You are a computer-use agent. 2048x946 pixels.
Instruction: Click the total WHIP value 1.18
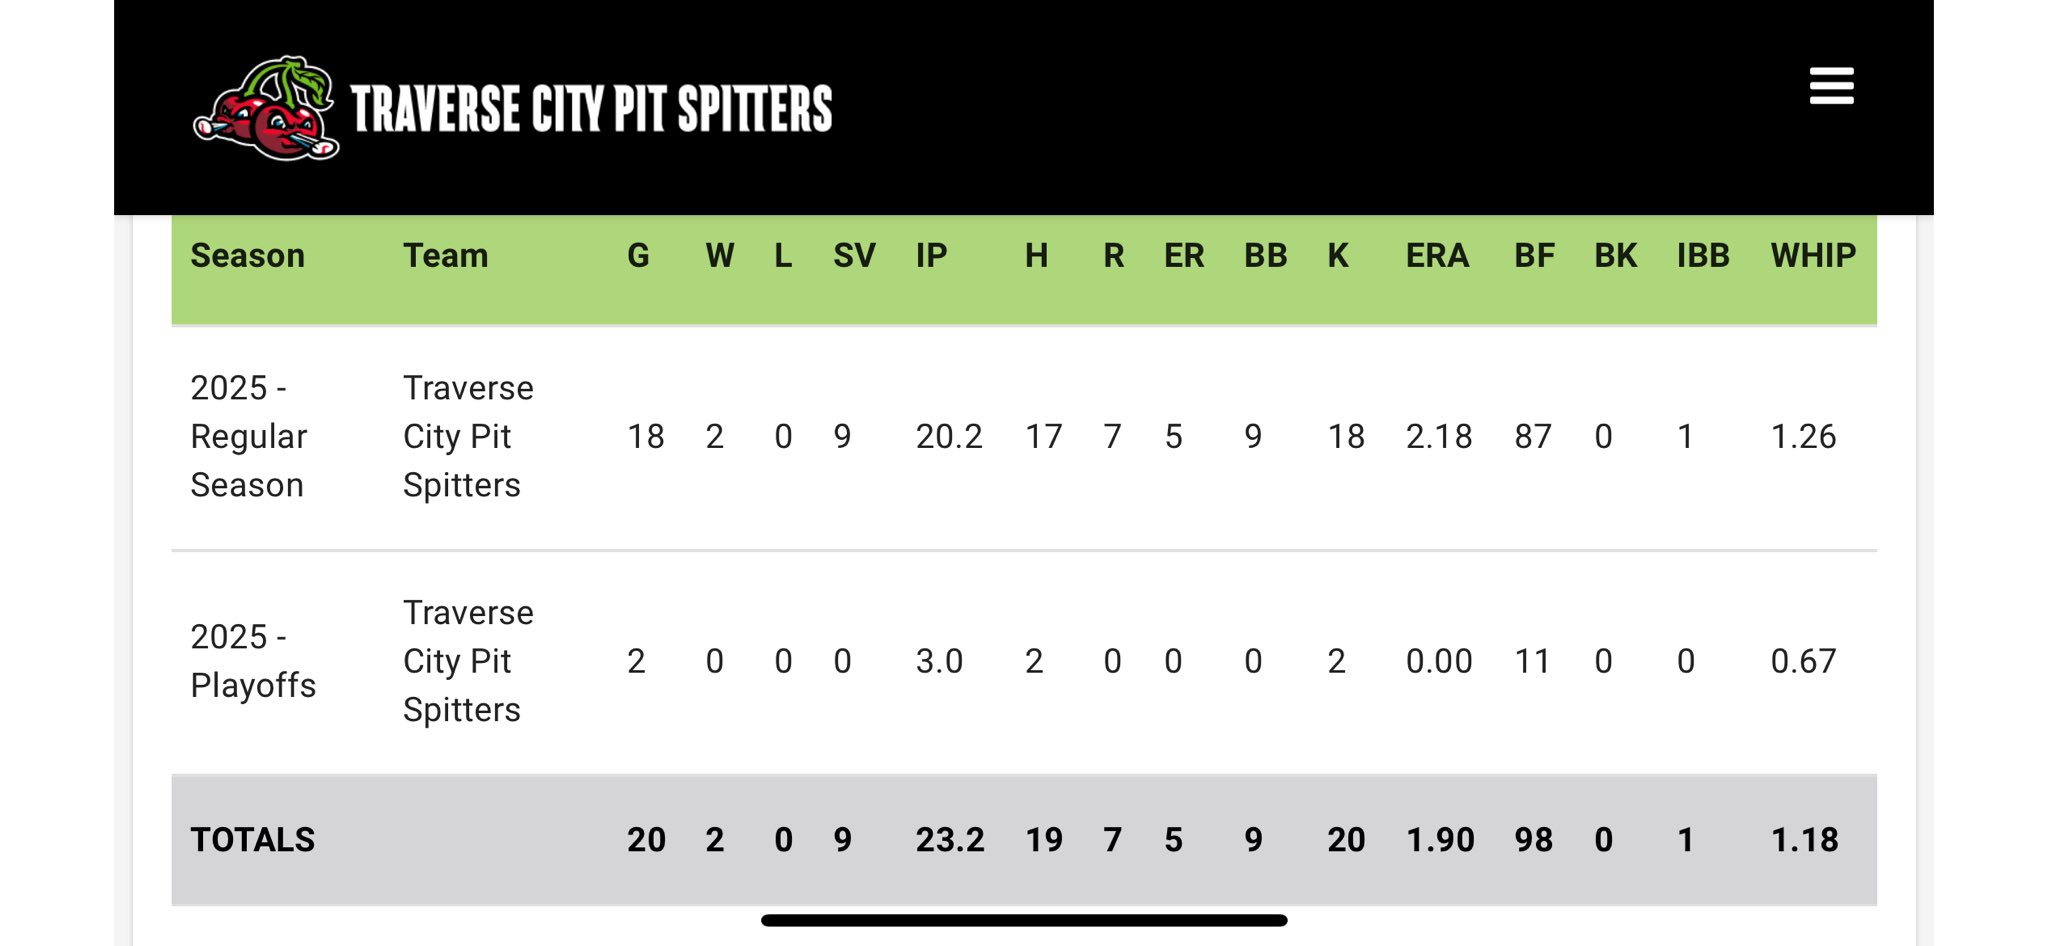coord(1804,840)
